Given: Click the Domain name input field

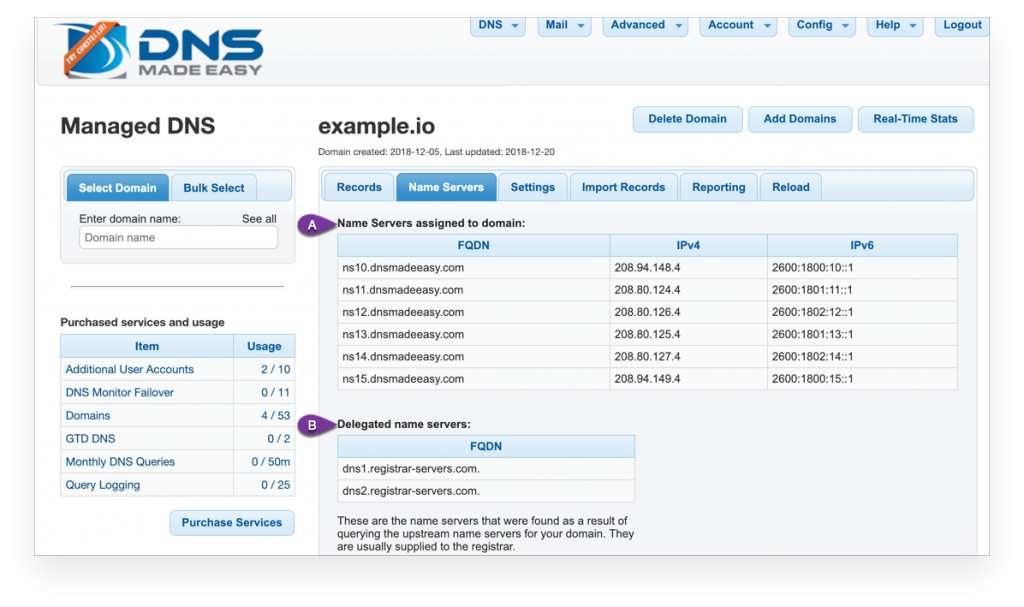Looking at the screenshot, I should [178, 238].
